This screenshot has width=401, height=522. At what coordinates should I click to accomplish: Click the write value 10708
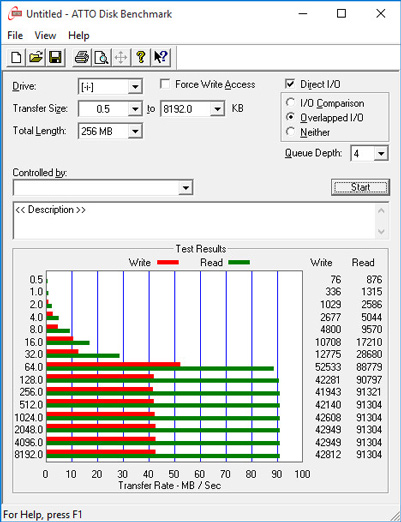coord(328,342)
